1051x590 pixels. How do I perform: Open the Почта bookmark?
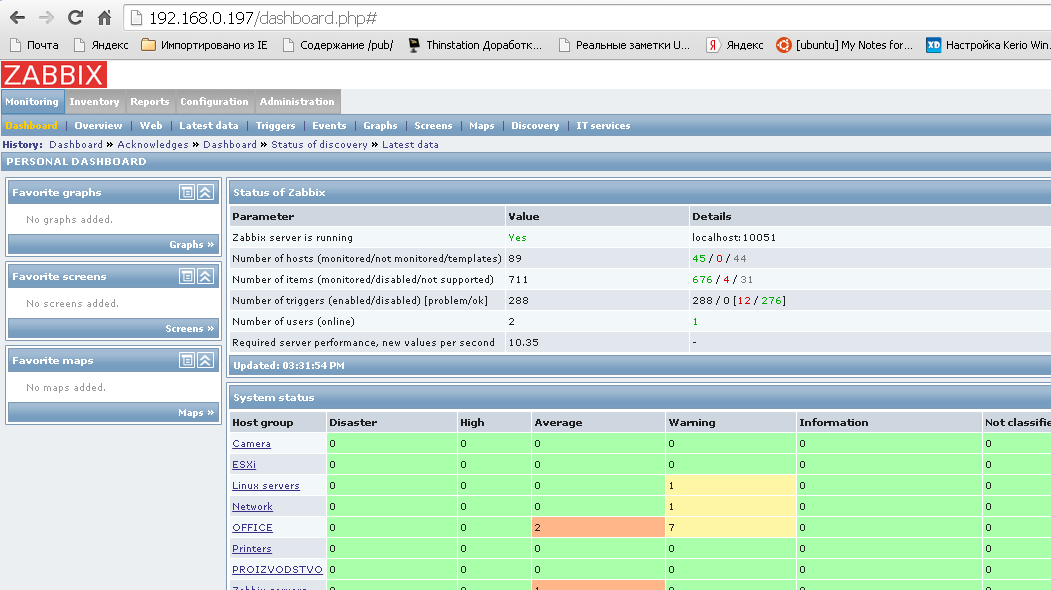(x=34, y=45)
